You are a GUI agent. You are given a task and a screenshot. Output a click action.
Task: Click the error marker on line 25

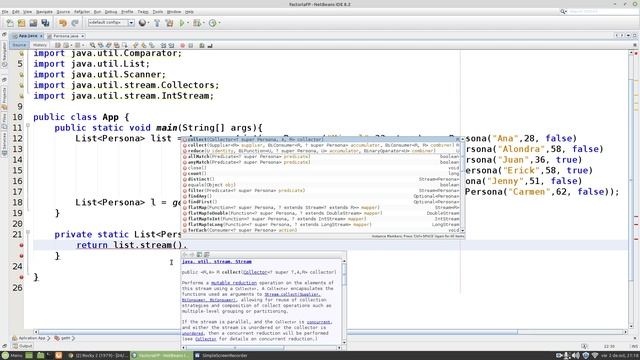[x=21, y=277]
